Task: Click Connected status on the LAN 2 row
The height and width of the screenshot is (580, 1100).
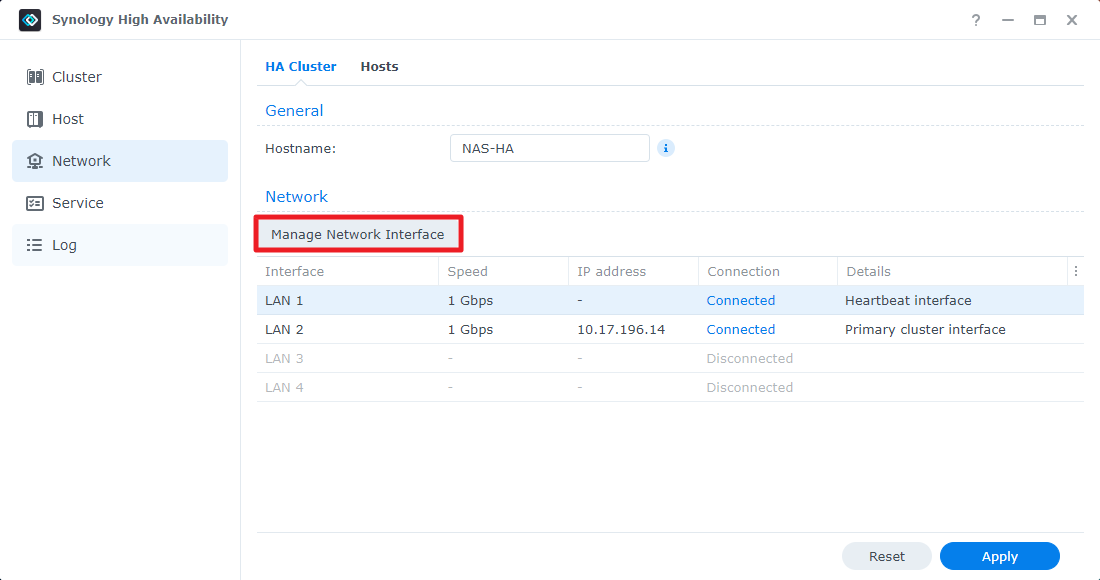Action: [x=740, y=329]
